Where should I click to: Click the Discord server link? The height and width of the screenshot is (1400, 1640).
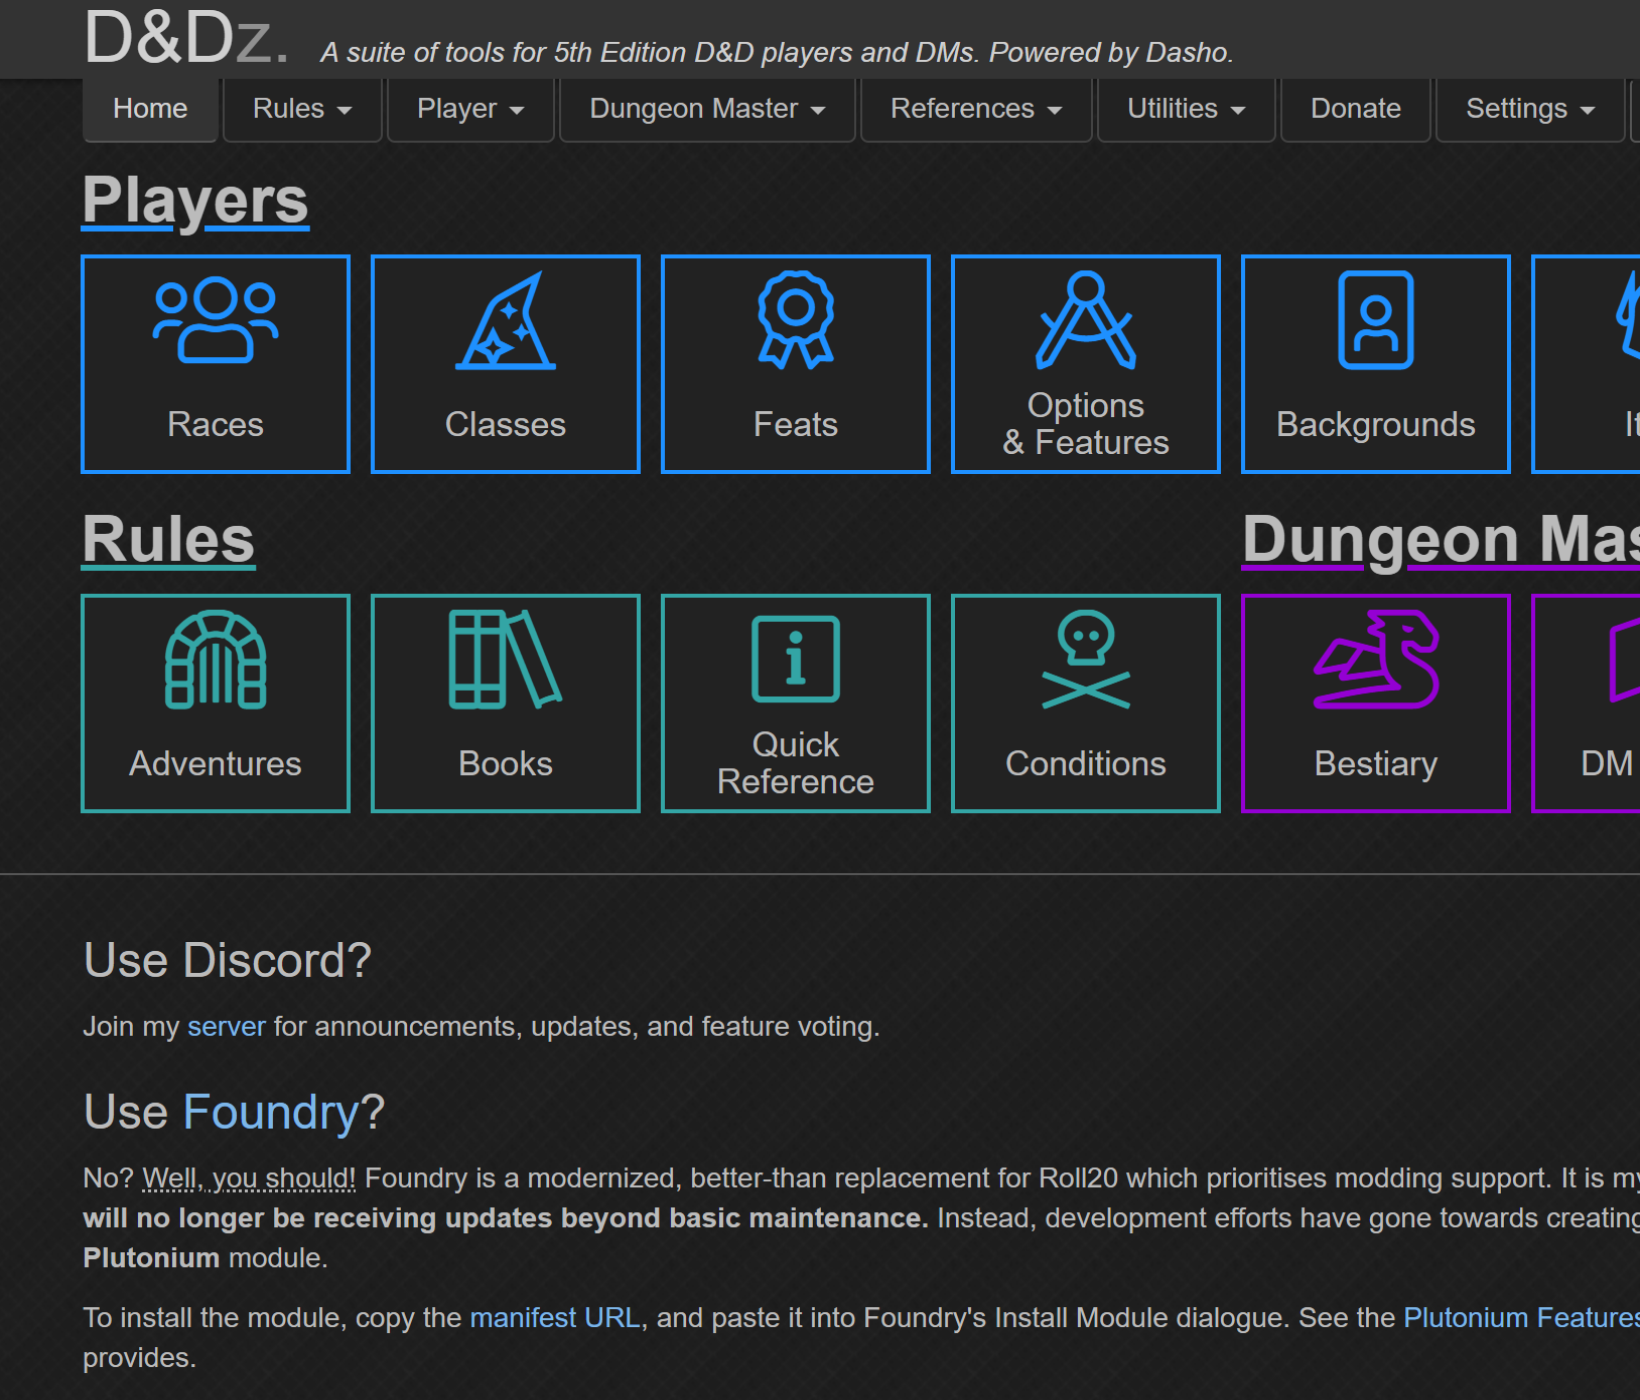click(x=226, y=1027)
